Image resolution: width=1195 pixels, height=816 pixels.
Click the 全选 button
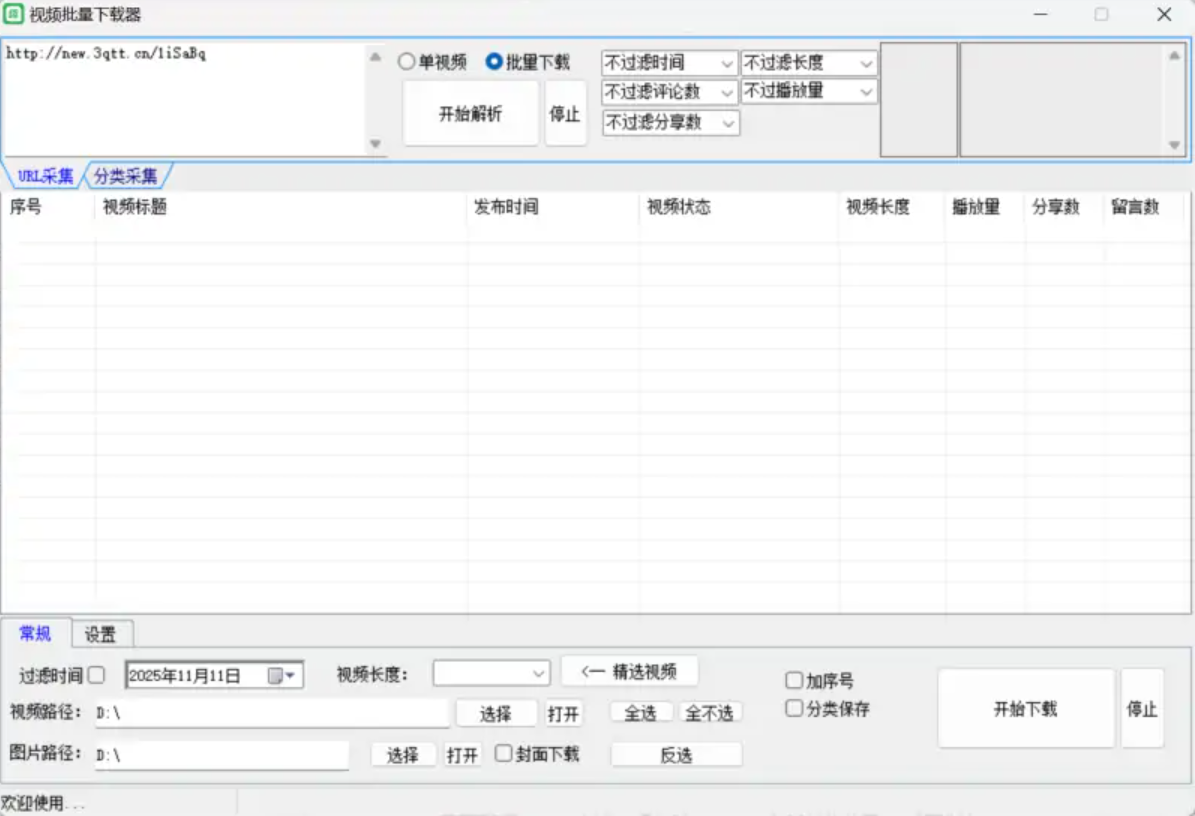[x=640, y=713]
